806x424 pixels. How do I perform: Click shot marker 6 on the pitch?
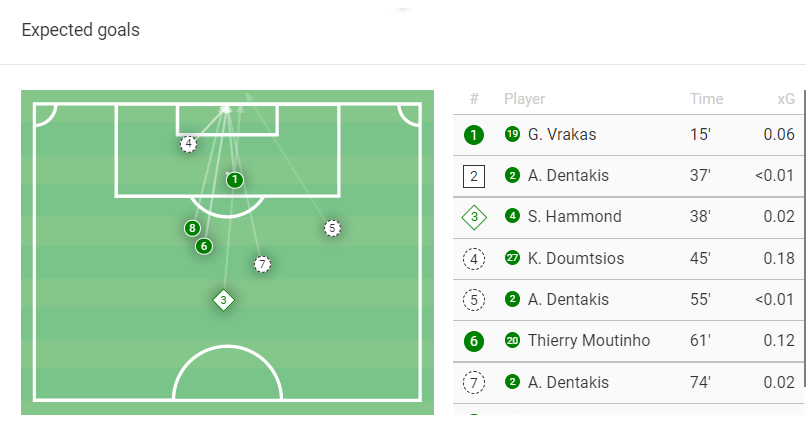(x=204, y=246)
